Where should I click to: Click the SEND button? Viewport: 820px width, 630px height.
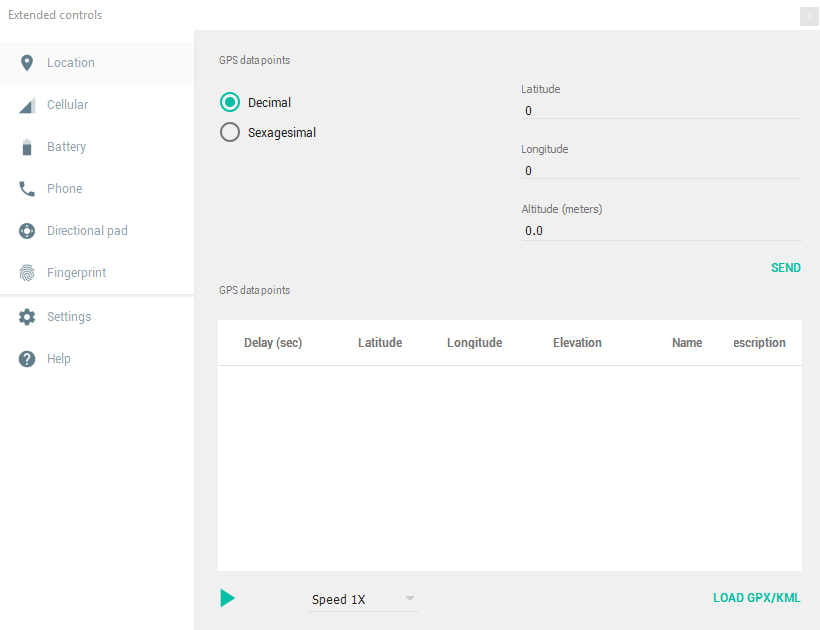pyautogui.click(x=785, y=268)
